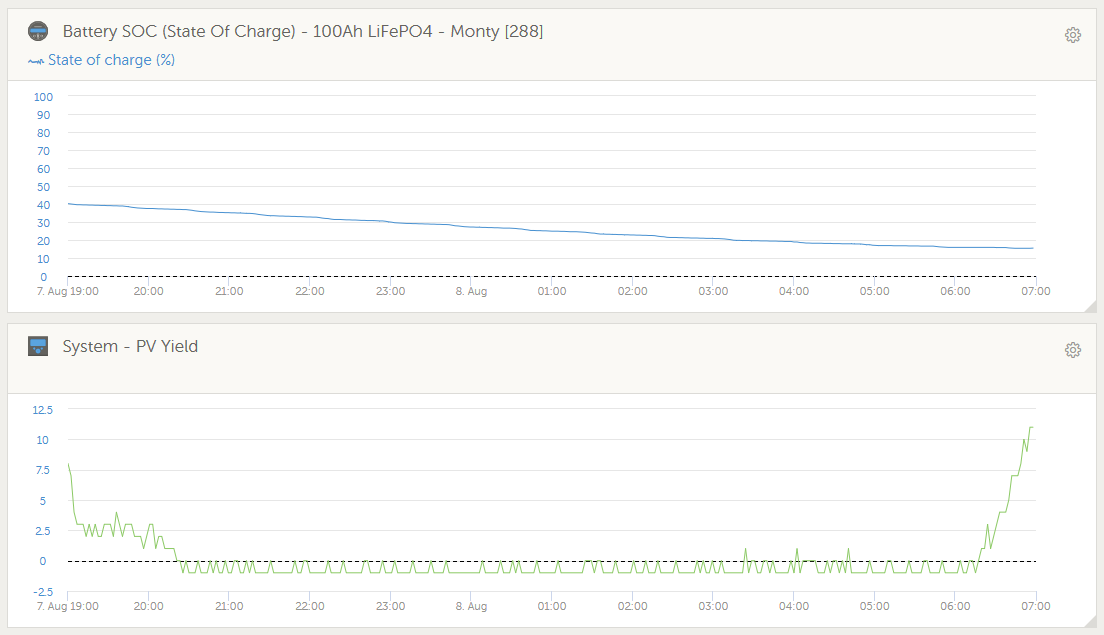Click the battery monitor icon beside Battery SOC title
The image size is (1104, 635).
(38, 32)
